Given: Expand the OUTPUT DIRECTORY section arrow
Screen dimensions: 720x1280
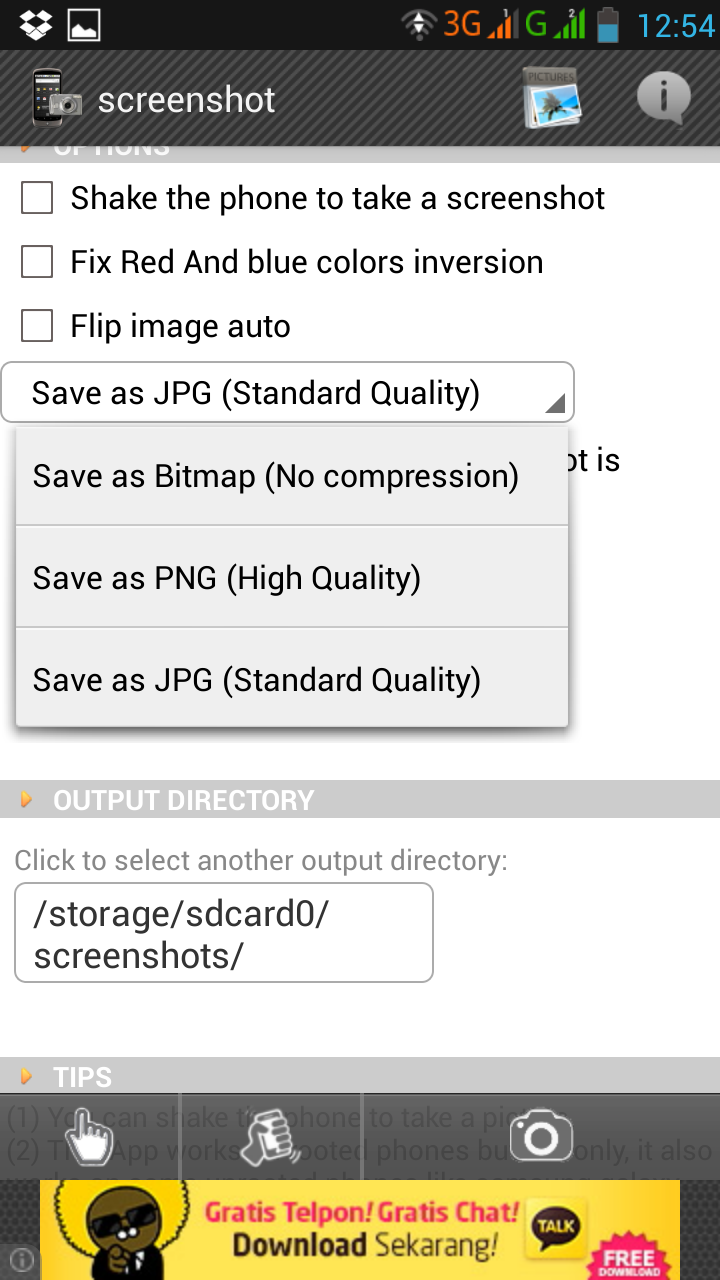Looking at the screenshot, I should click(x=27, y=800).
